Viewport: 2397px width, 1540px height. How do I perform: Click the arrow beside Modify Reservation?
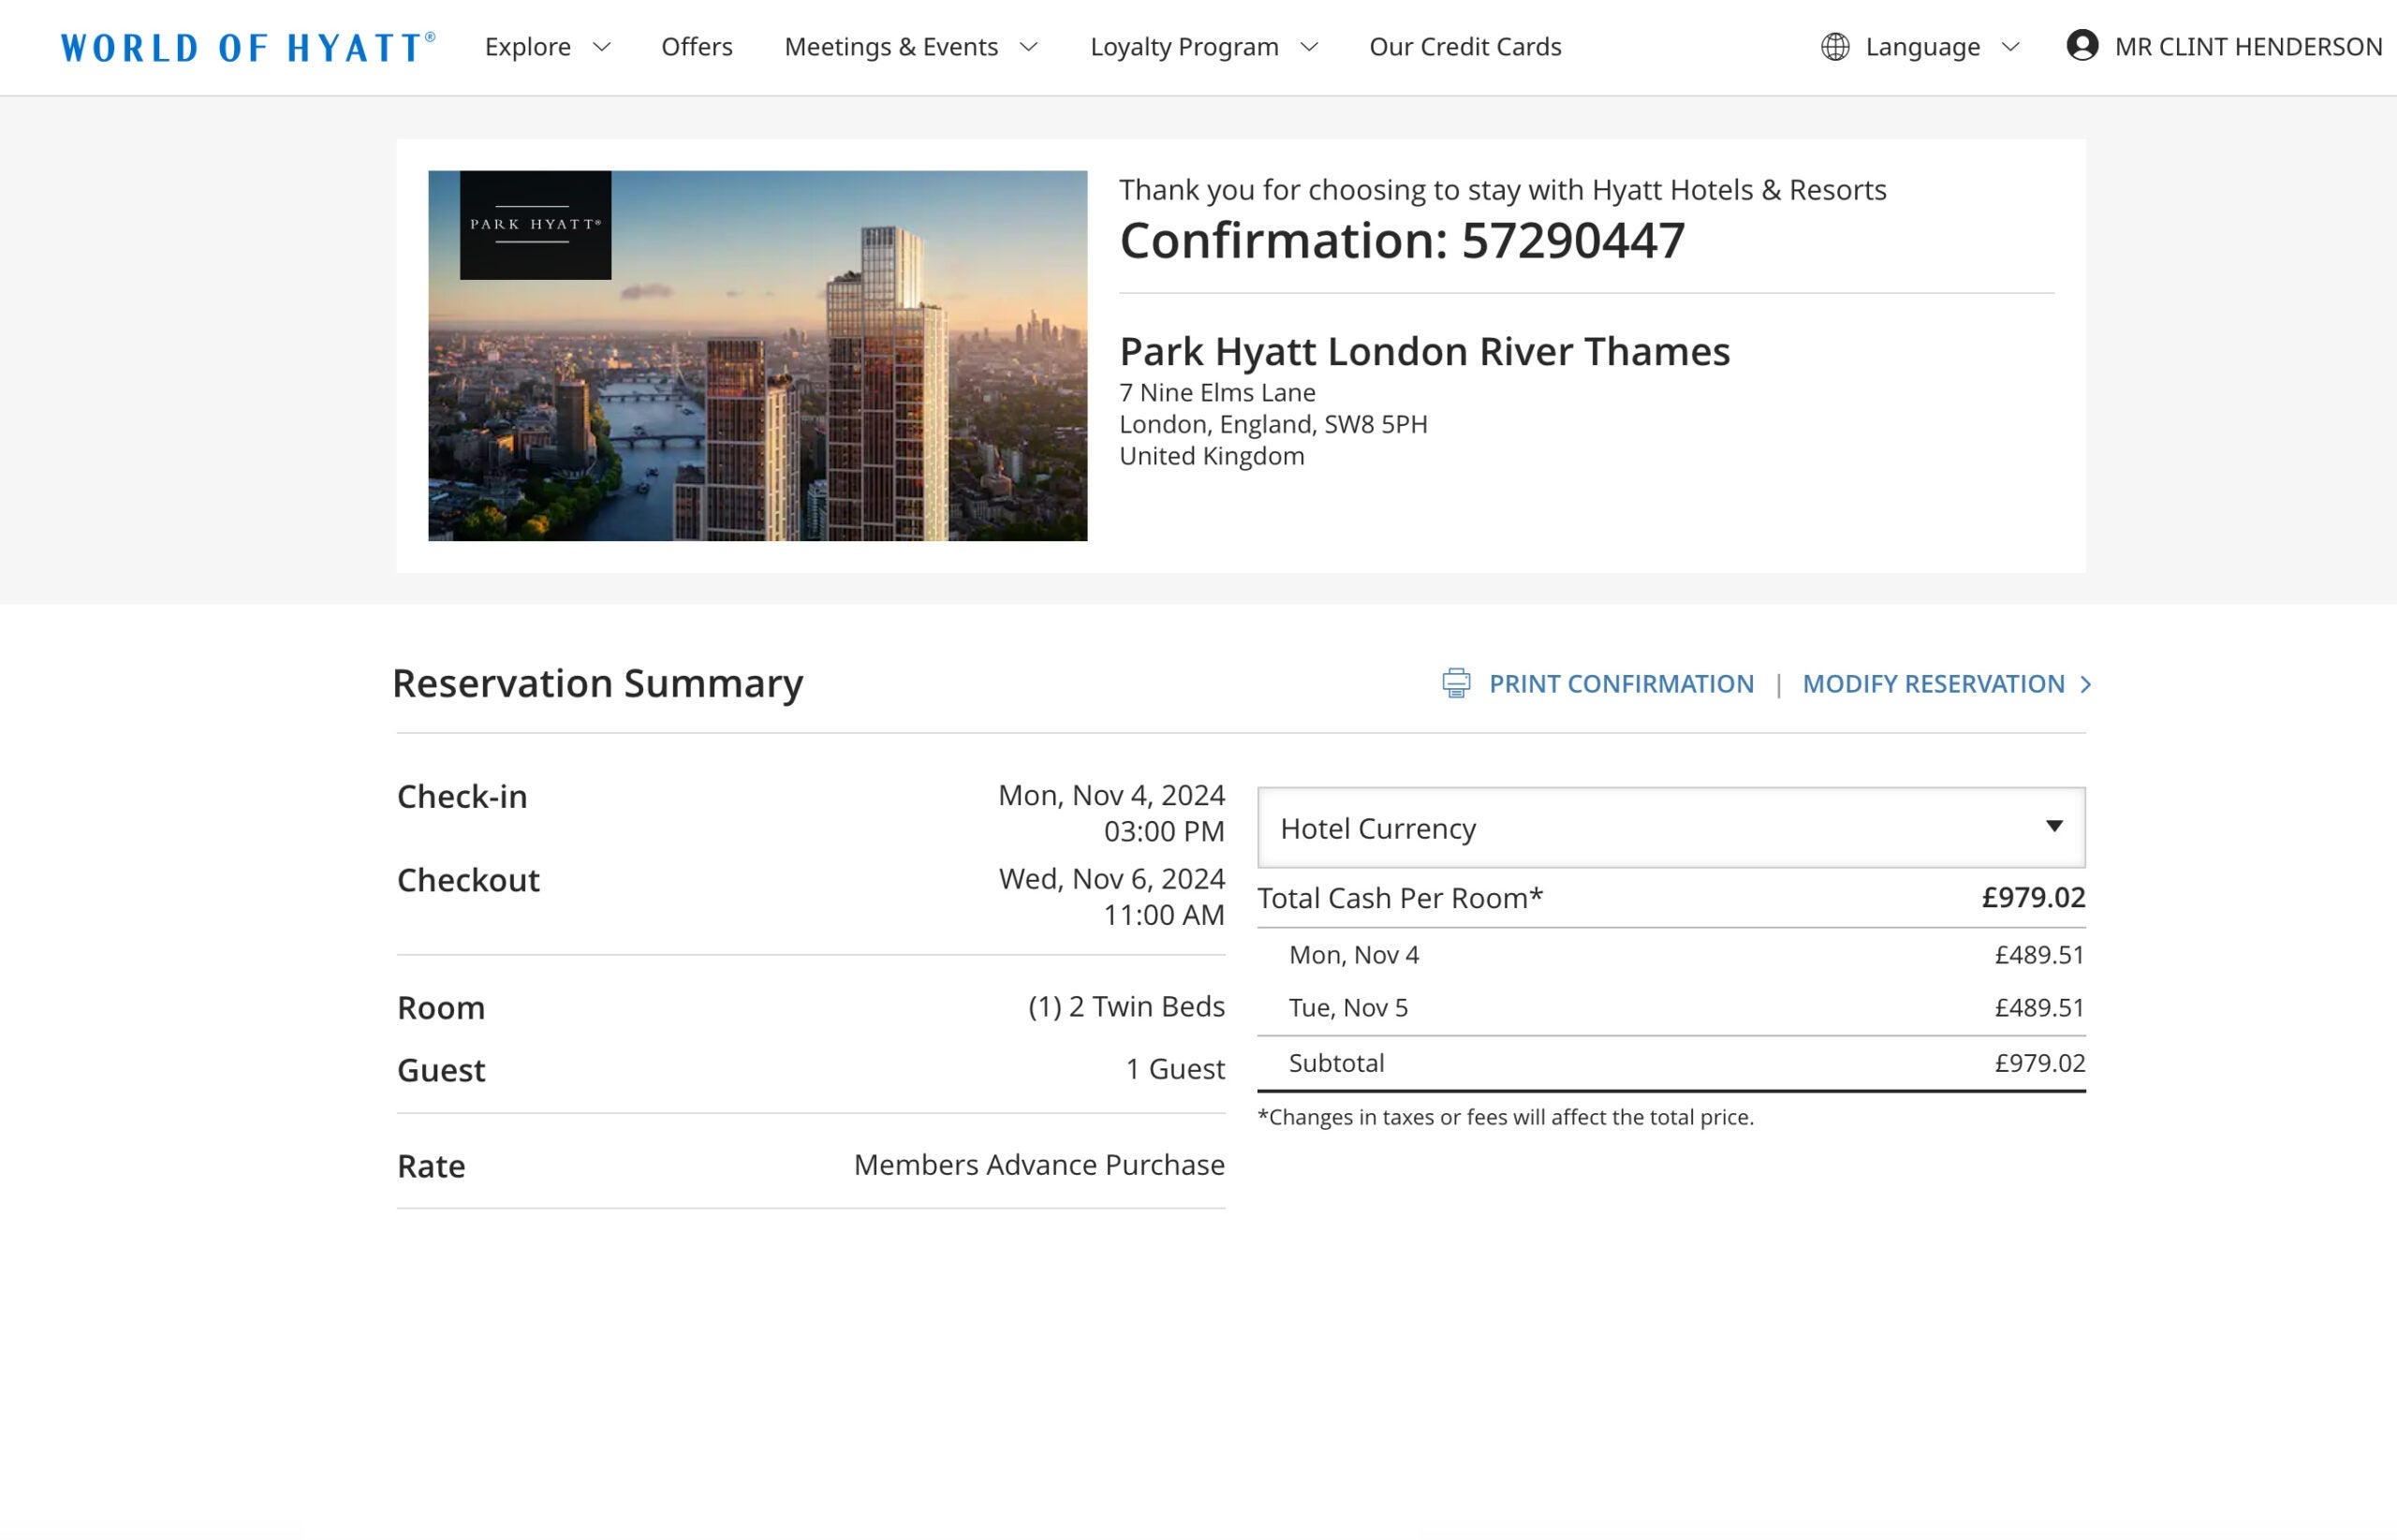[x=2085, y=684]
